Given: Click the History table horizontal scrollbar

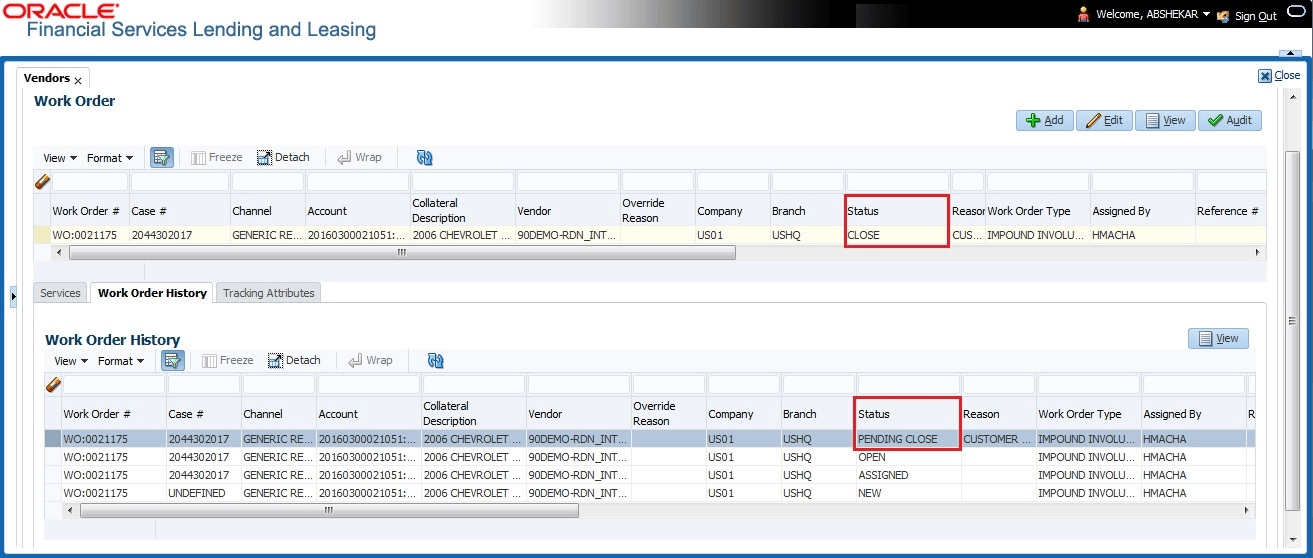Looking at the screenshot, I should (x=329, y=510).
